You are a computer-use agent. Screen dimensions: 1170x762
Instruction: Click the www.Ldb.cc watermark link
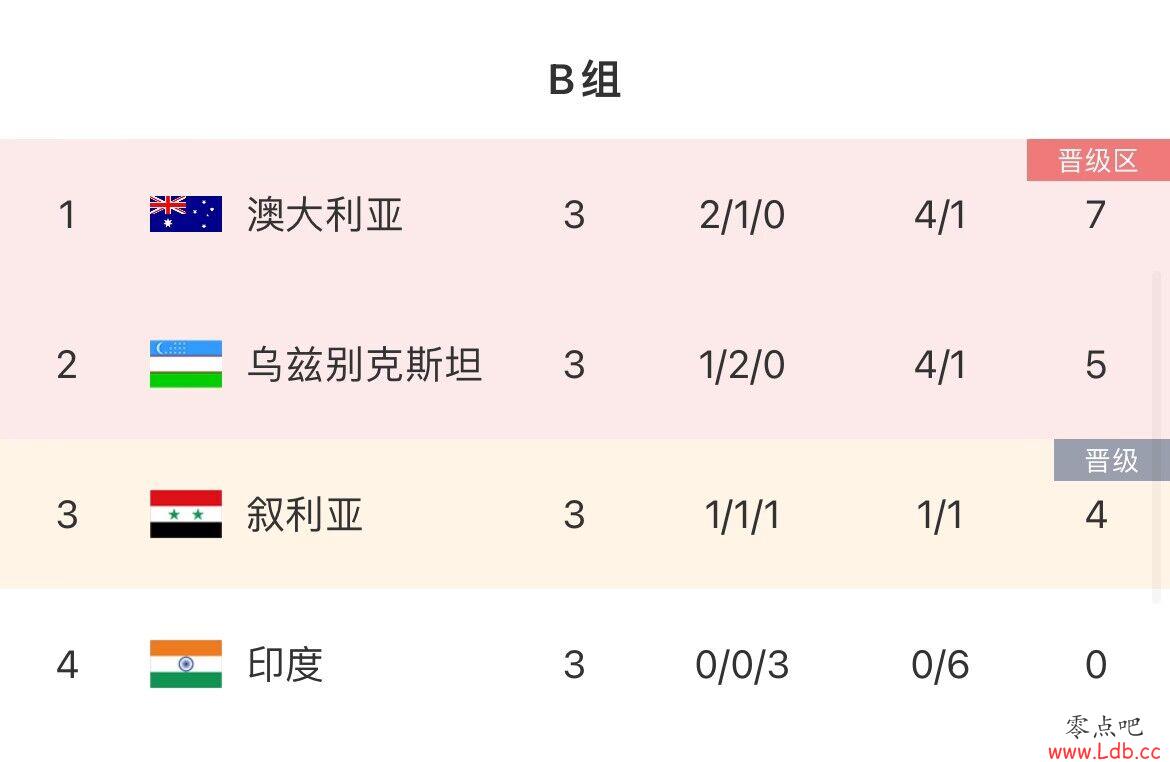click(1104, 750)
